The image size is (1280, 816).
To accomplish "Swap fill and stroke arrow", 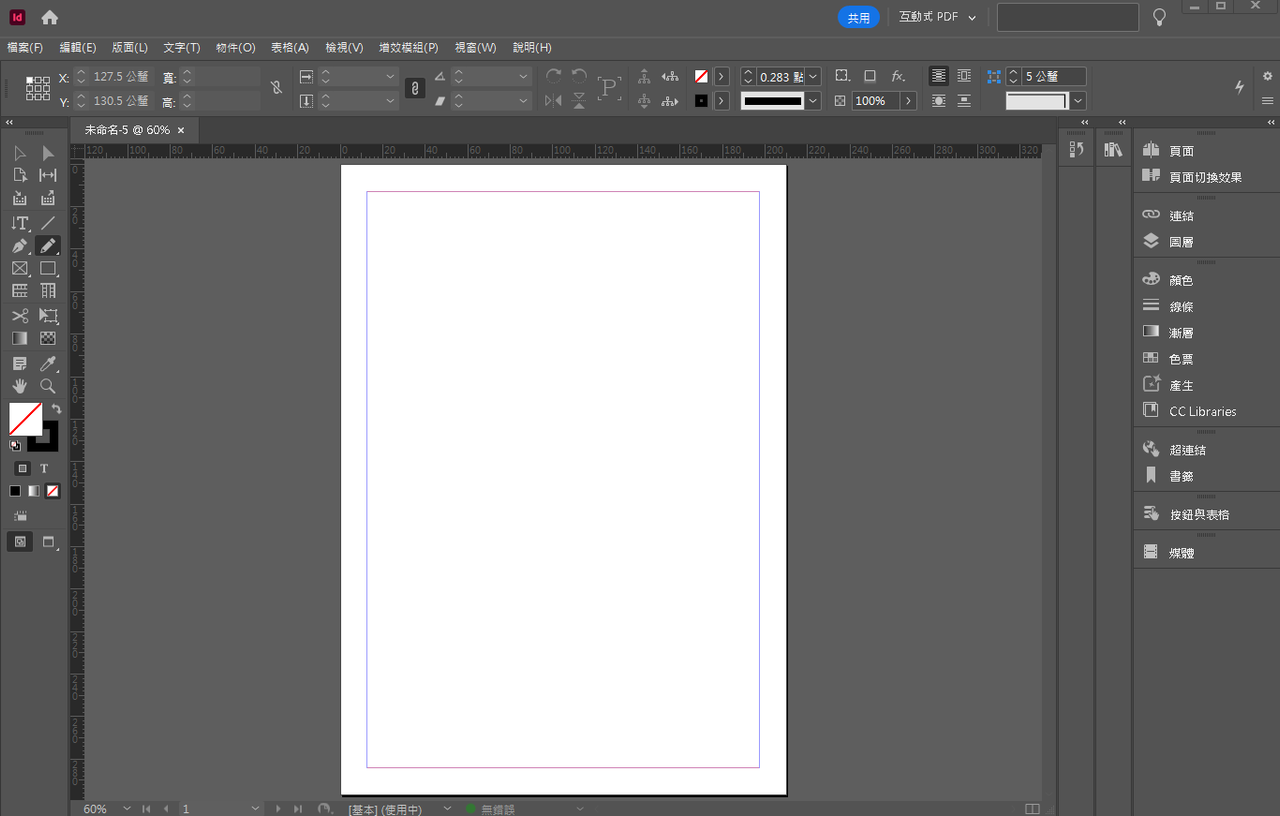I will [x=56, y=409].
